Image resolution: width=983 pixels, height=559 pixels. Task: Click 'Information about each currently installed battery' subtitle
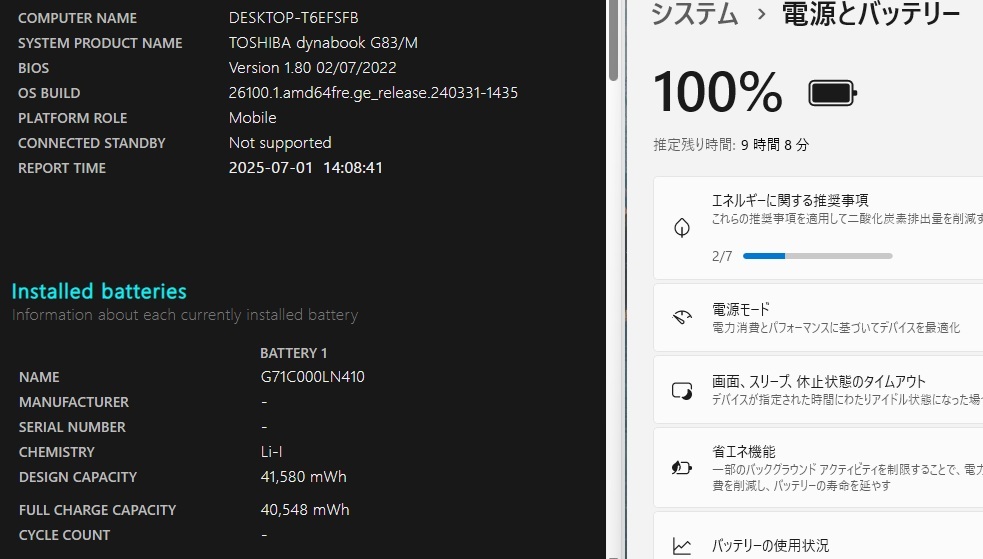coord(185,315)
